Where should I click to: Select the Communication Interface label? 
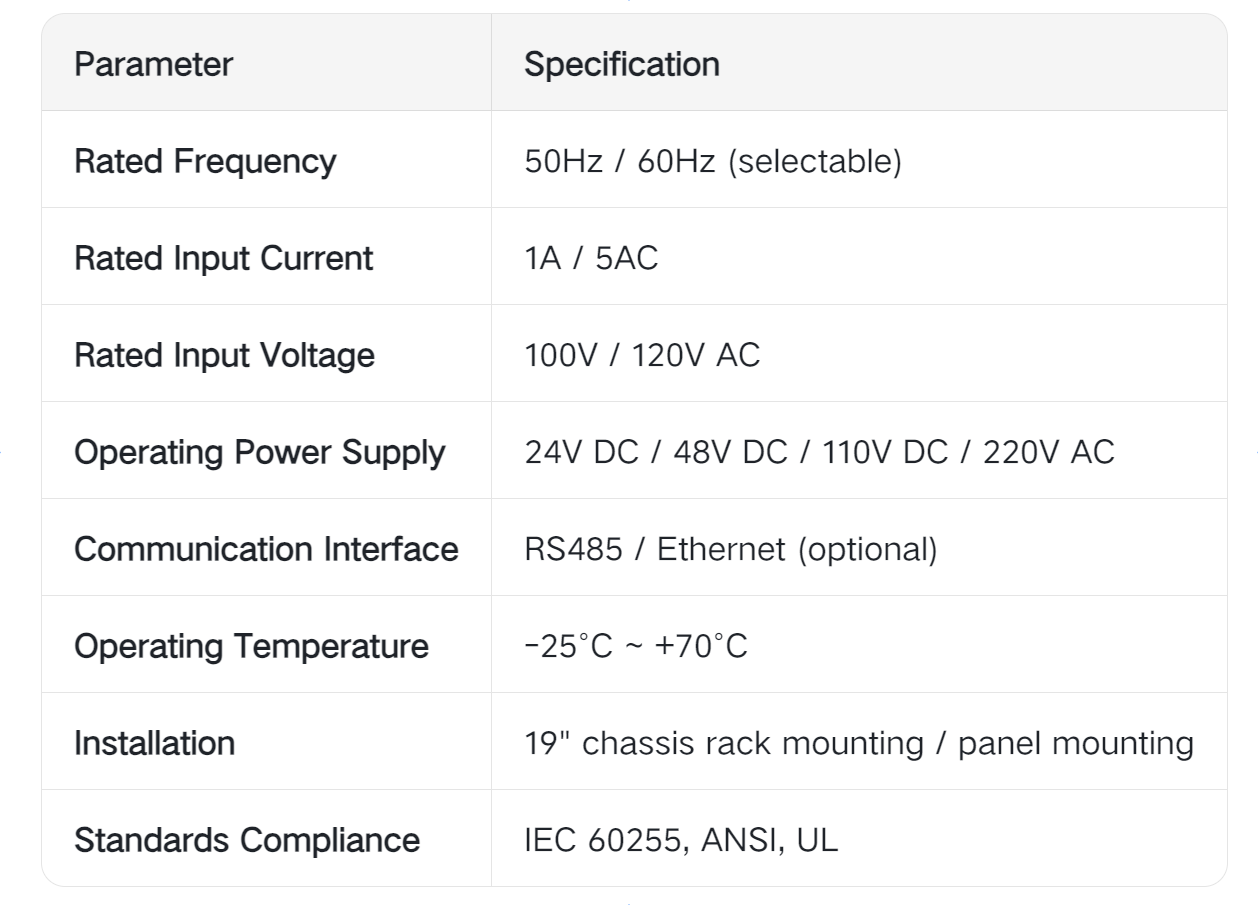(266, 550)
